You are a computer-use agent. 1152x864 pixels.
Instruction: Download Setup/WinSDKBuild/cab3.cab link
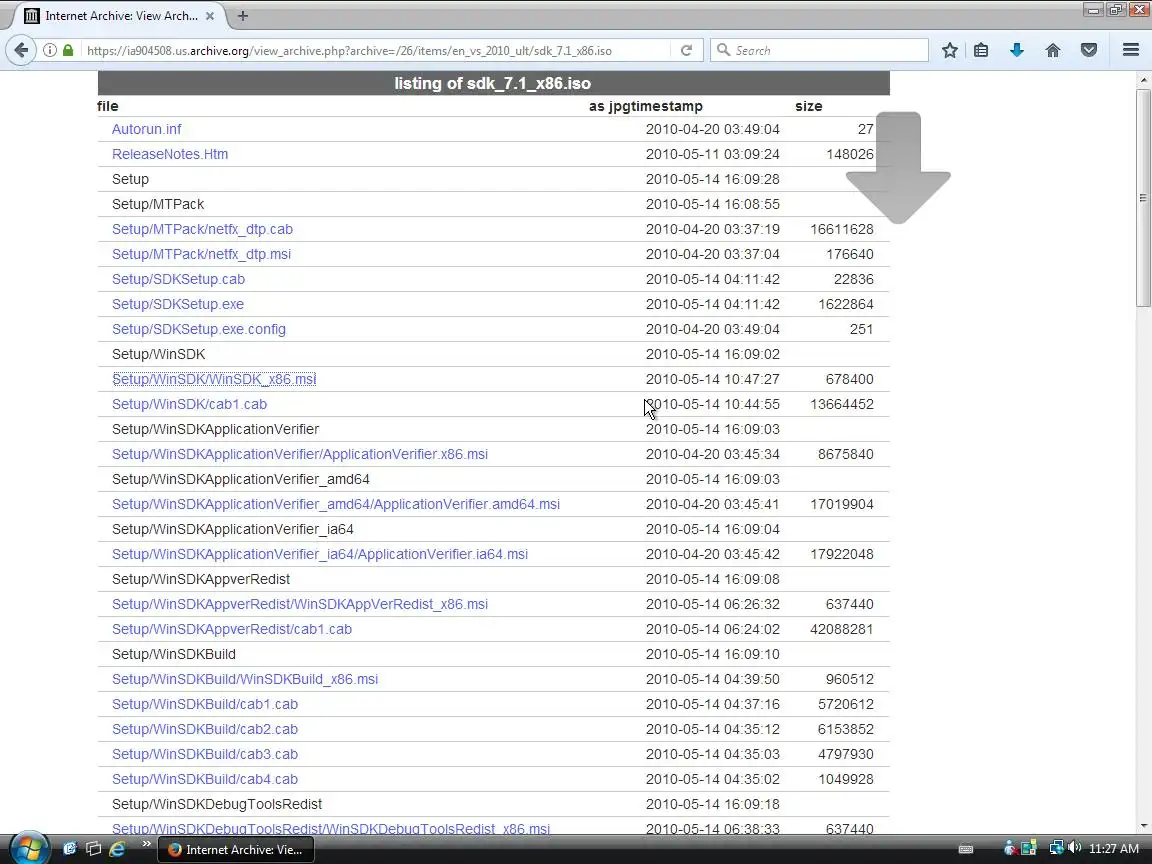(x=205, y=754)
